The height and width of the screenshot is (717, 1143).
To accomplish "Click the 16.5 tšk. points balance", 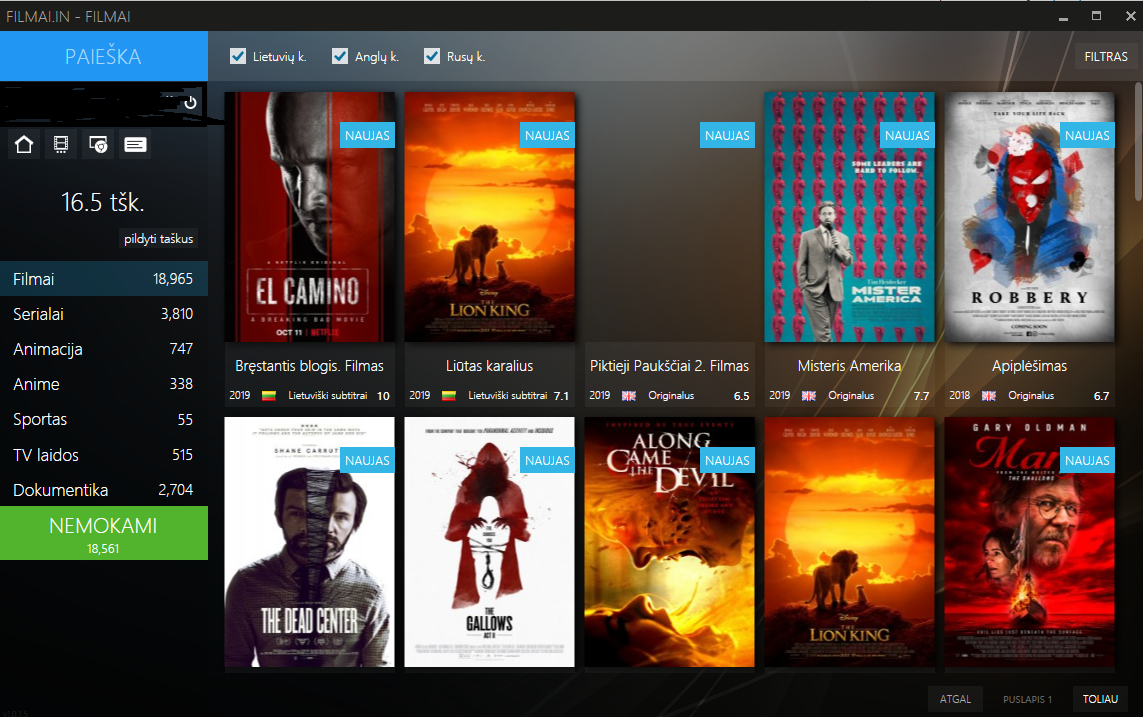I will click(x=103, y=202).
